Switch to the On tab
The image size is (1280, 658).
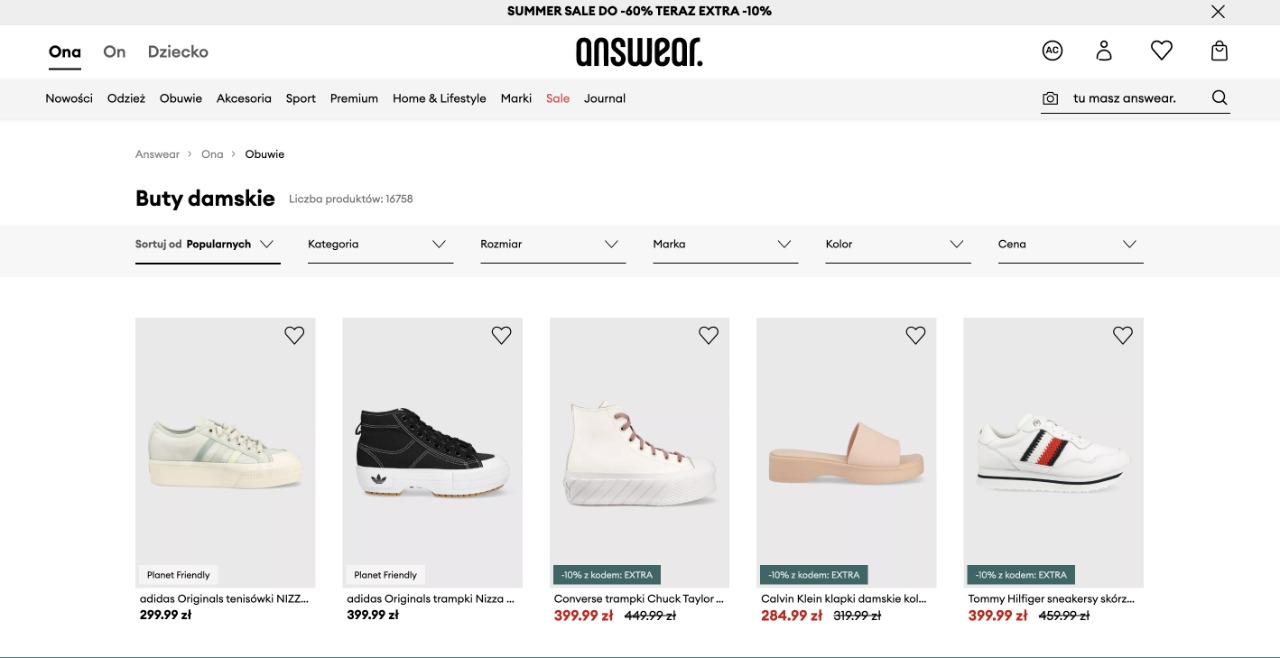[114, 52]
